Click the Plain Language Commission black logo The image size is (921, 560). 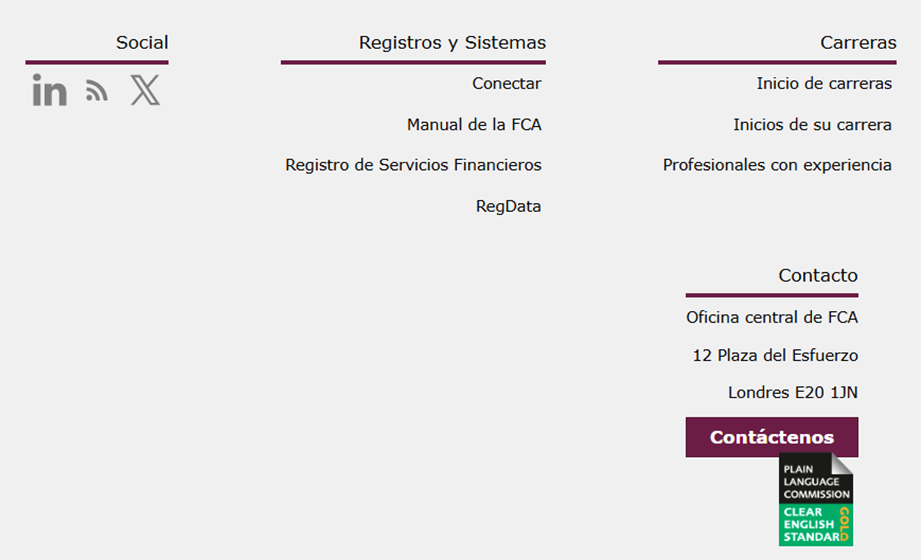tap(816, 479)
